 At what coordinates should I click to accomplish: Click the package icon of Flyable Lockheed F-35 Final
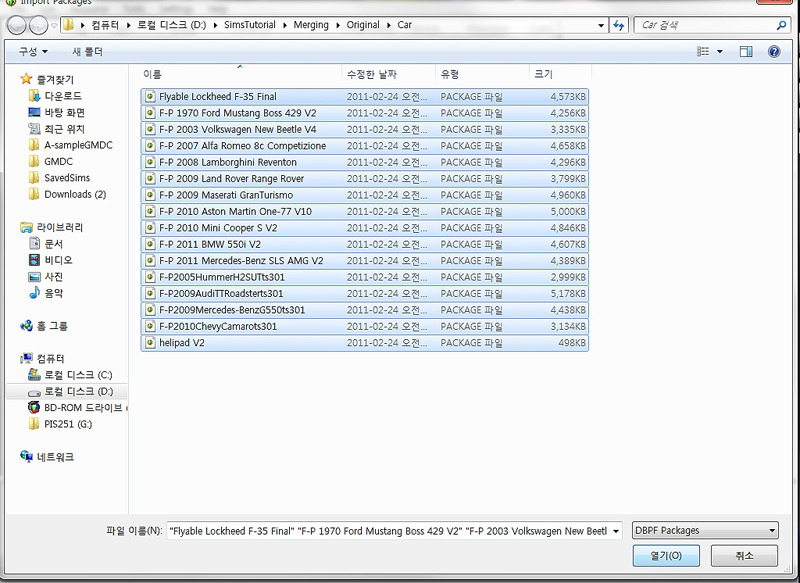point(150,96)
